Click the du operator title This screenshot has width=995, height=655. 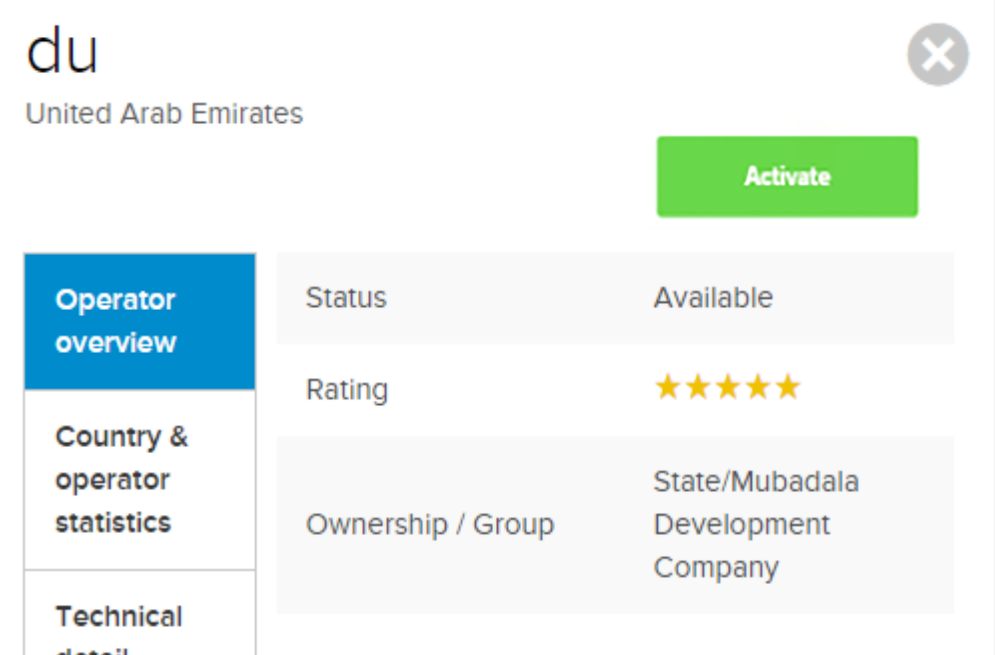click(62, 52)
